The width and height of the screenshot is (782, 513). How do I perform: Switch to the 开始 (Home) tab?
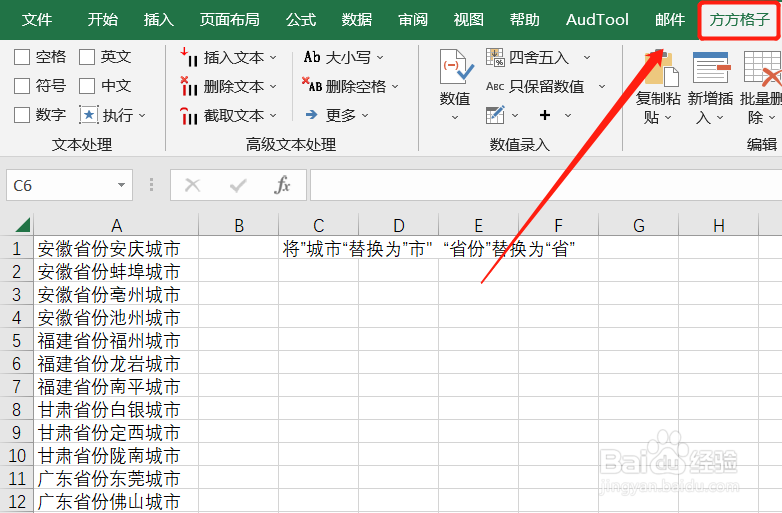click(103, 19)
